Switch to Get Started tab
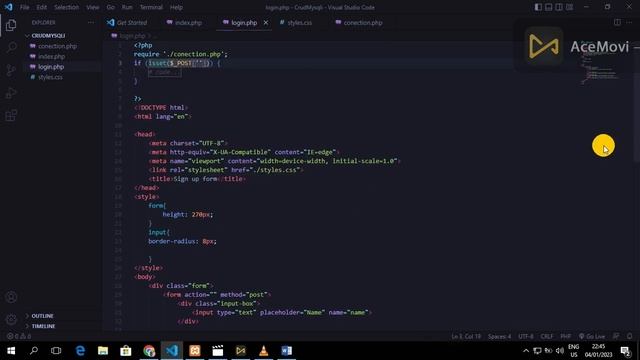The height and width of the screenshot is (360, 640). click(127, 22)
